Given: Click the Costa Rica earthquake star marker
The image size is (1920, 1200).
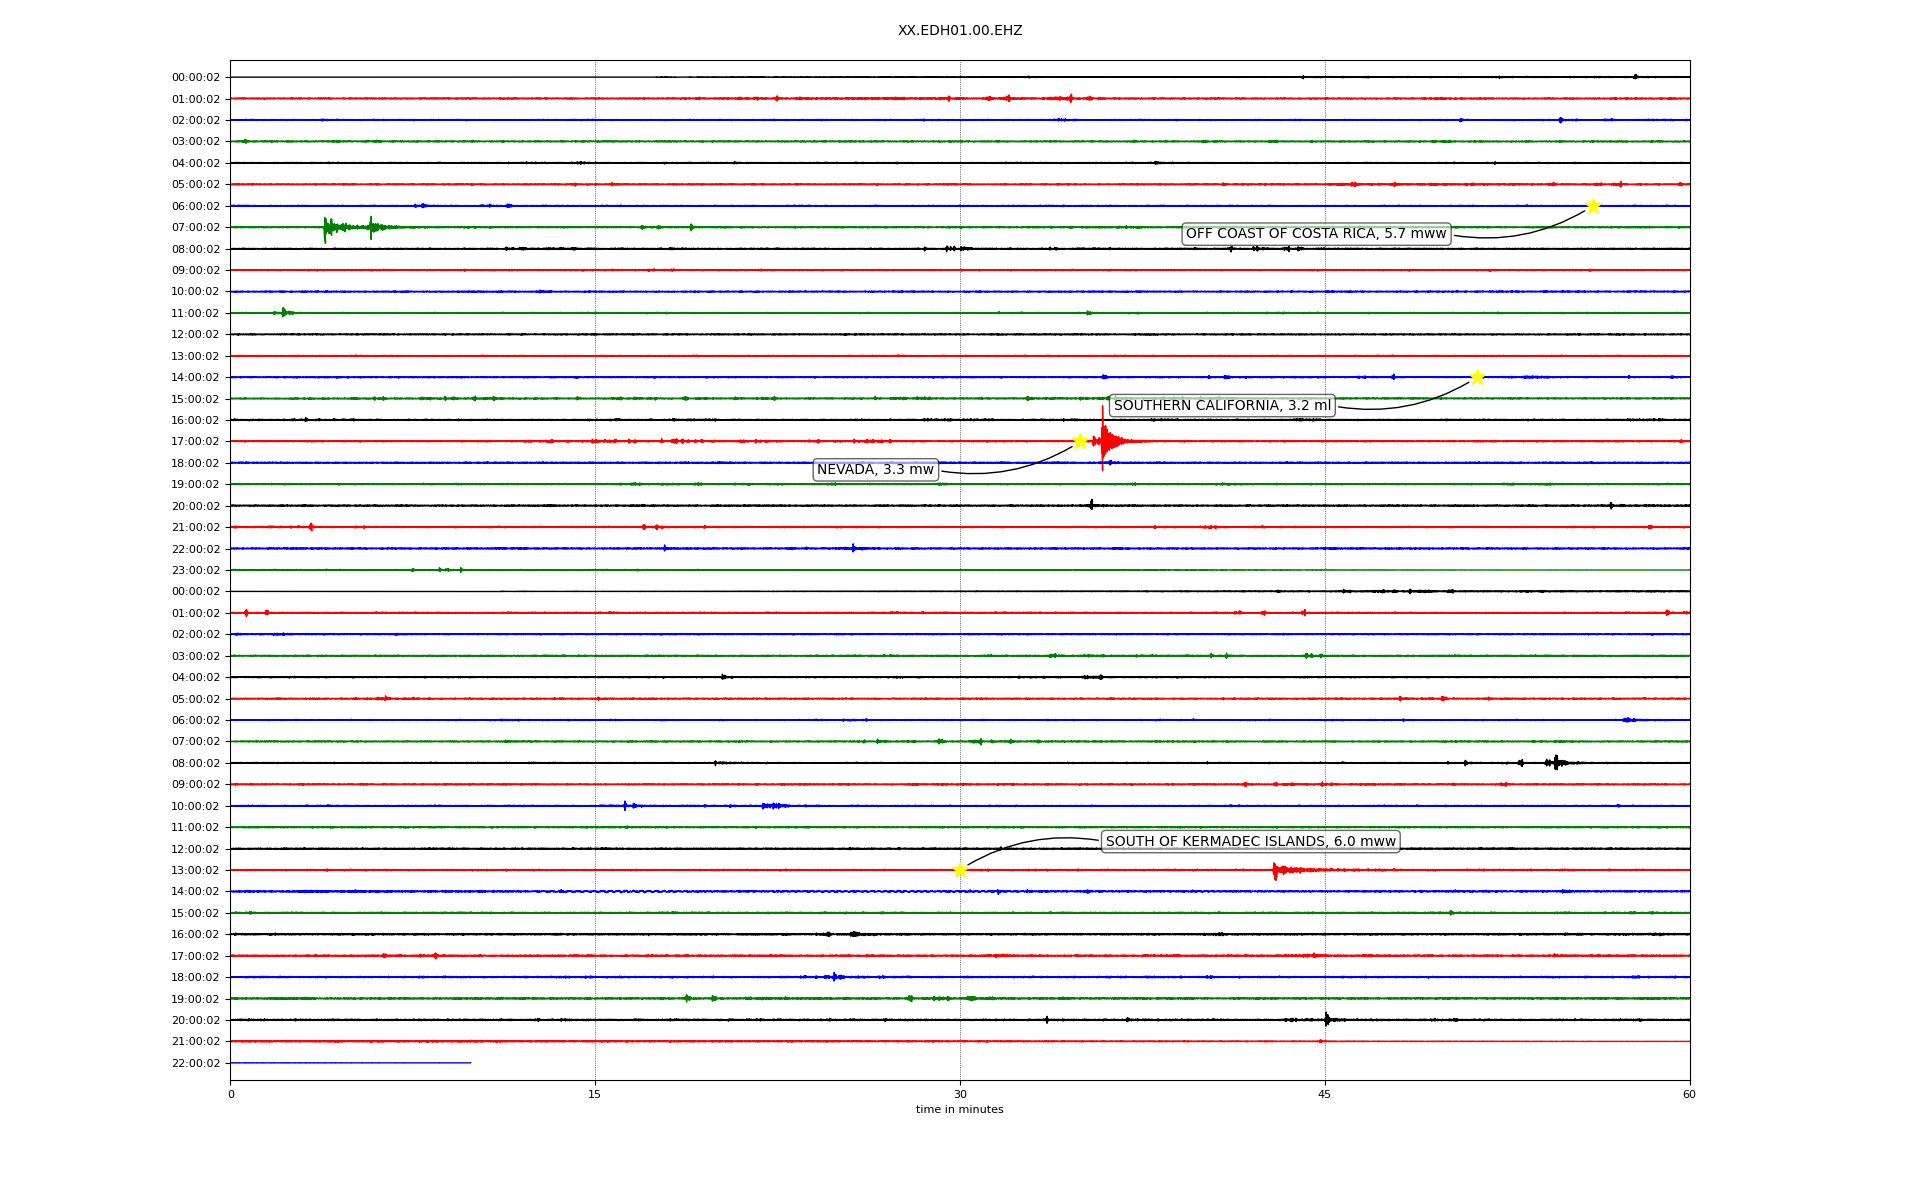Looking at the screenshot, I should click(1592, 206).
